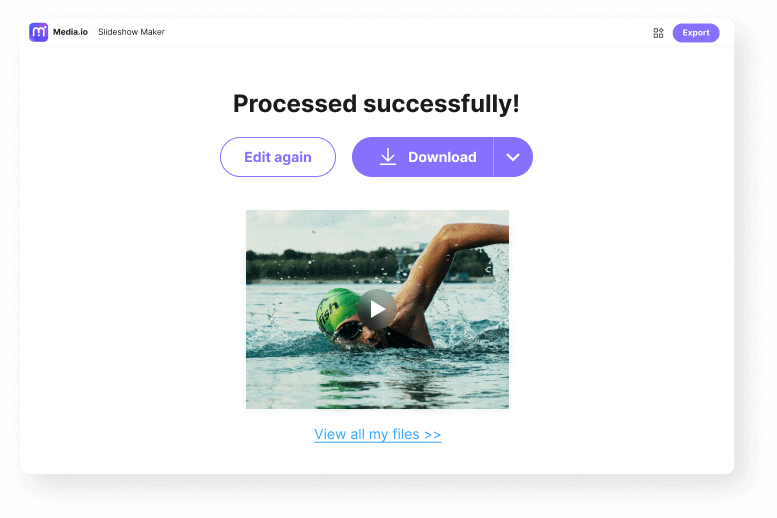The width and height of the screenshot is (777, 518).
Task: Click the water reflection at the preview bottom
Action: 377,384
